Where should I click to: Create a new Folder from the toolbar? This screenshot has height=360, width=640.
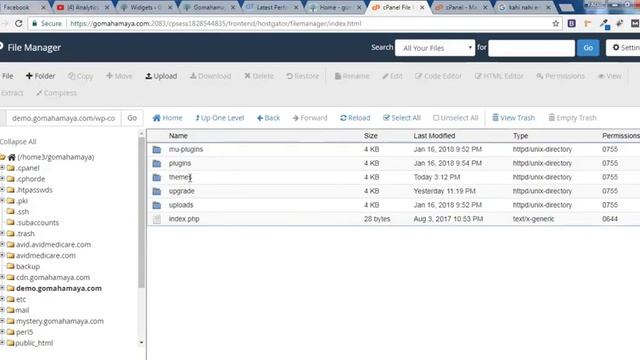tap(40, 76)
